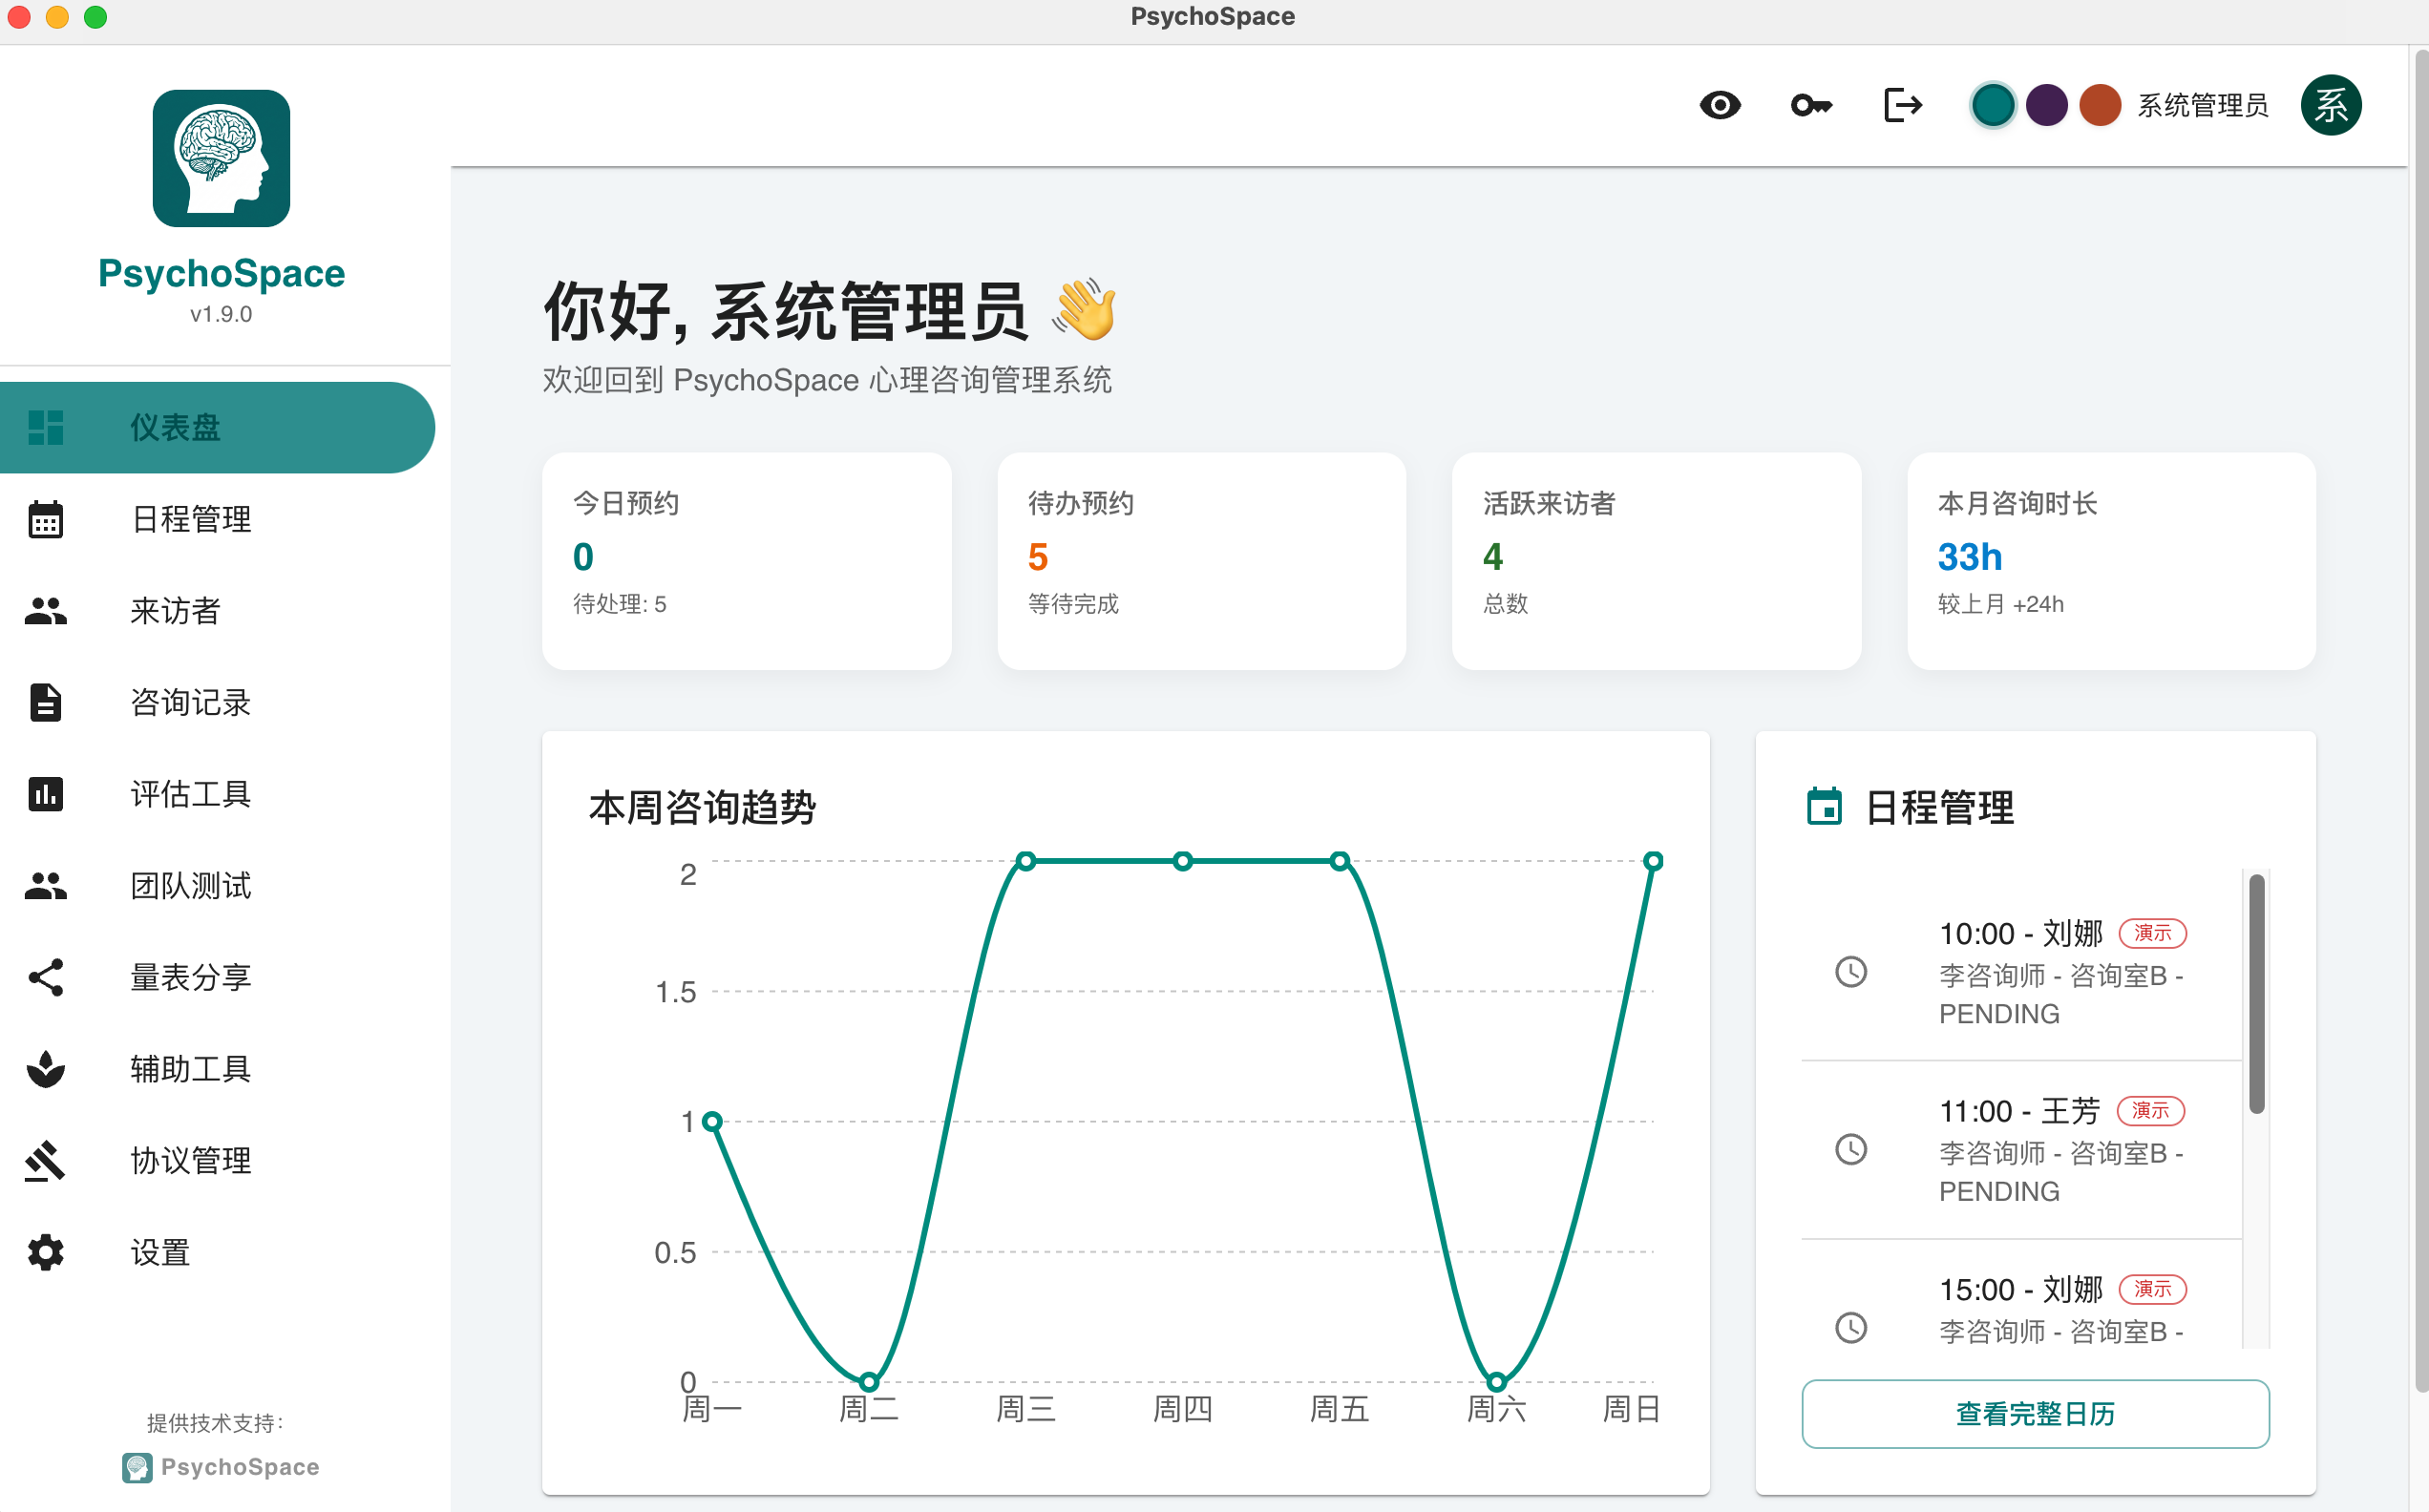Expand the 协议管理 sidebar item

(190, 1160)
